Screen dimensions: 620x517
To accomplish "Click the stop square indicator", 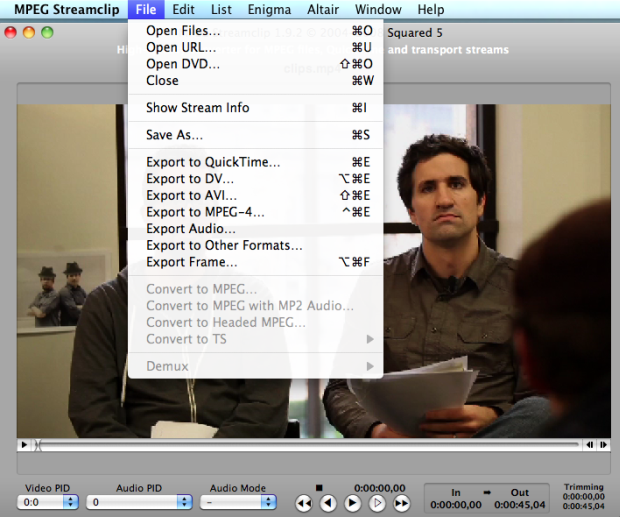I will [x=319, y=488].
